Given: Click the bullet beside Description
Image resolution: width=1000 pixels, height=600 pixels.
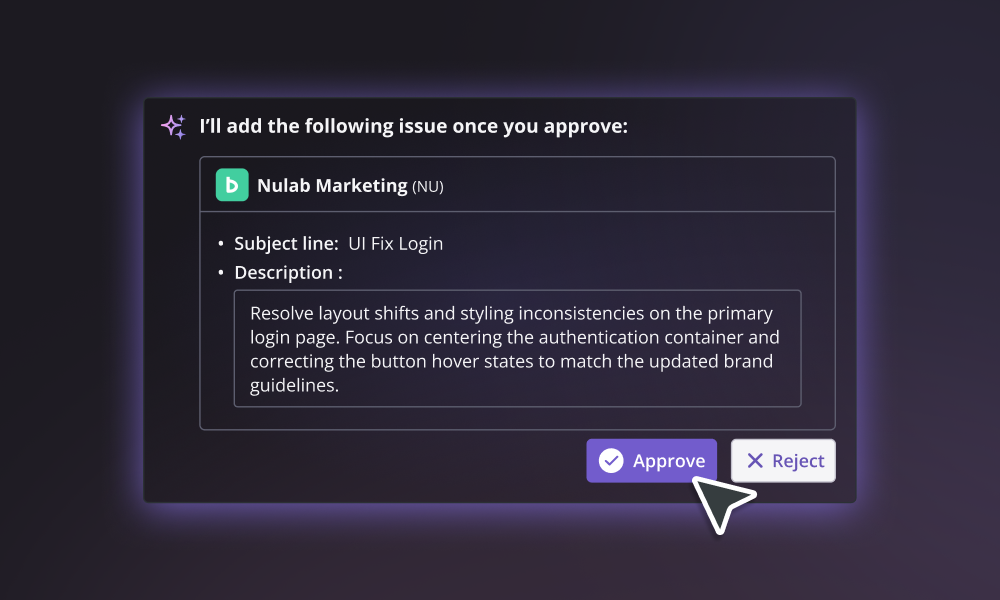Looking at the screenshot, I should pos(221,273).
